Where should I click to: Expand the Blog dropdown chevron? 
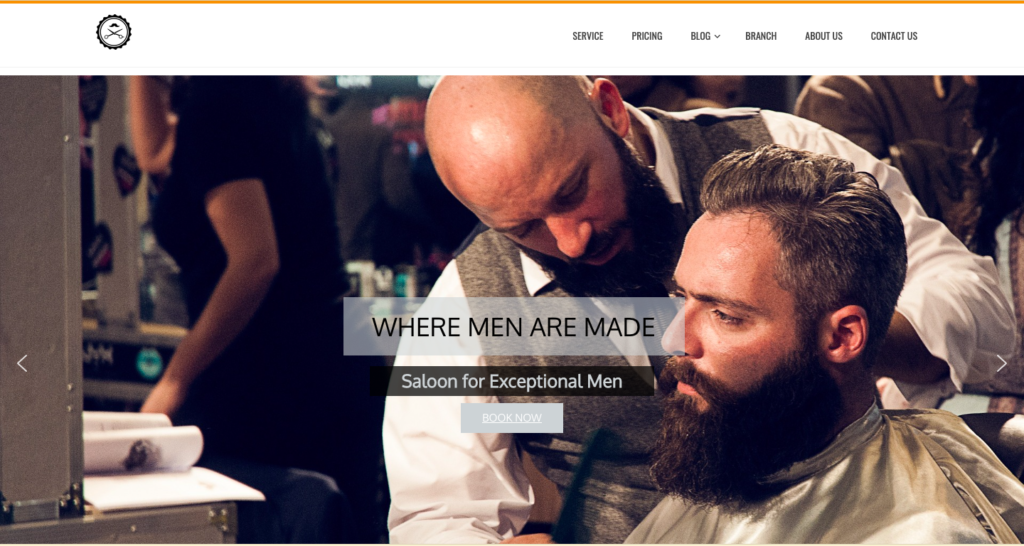717,37
